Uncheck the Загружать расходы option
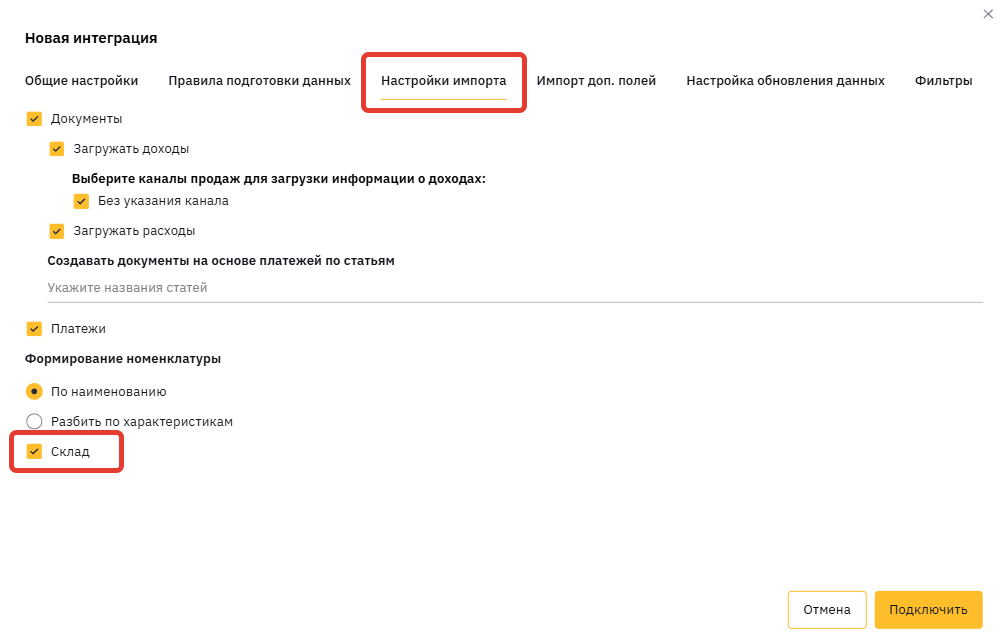1003x643 pixels. click(57, 231)
